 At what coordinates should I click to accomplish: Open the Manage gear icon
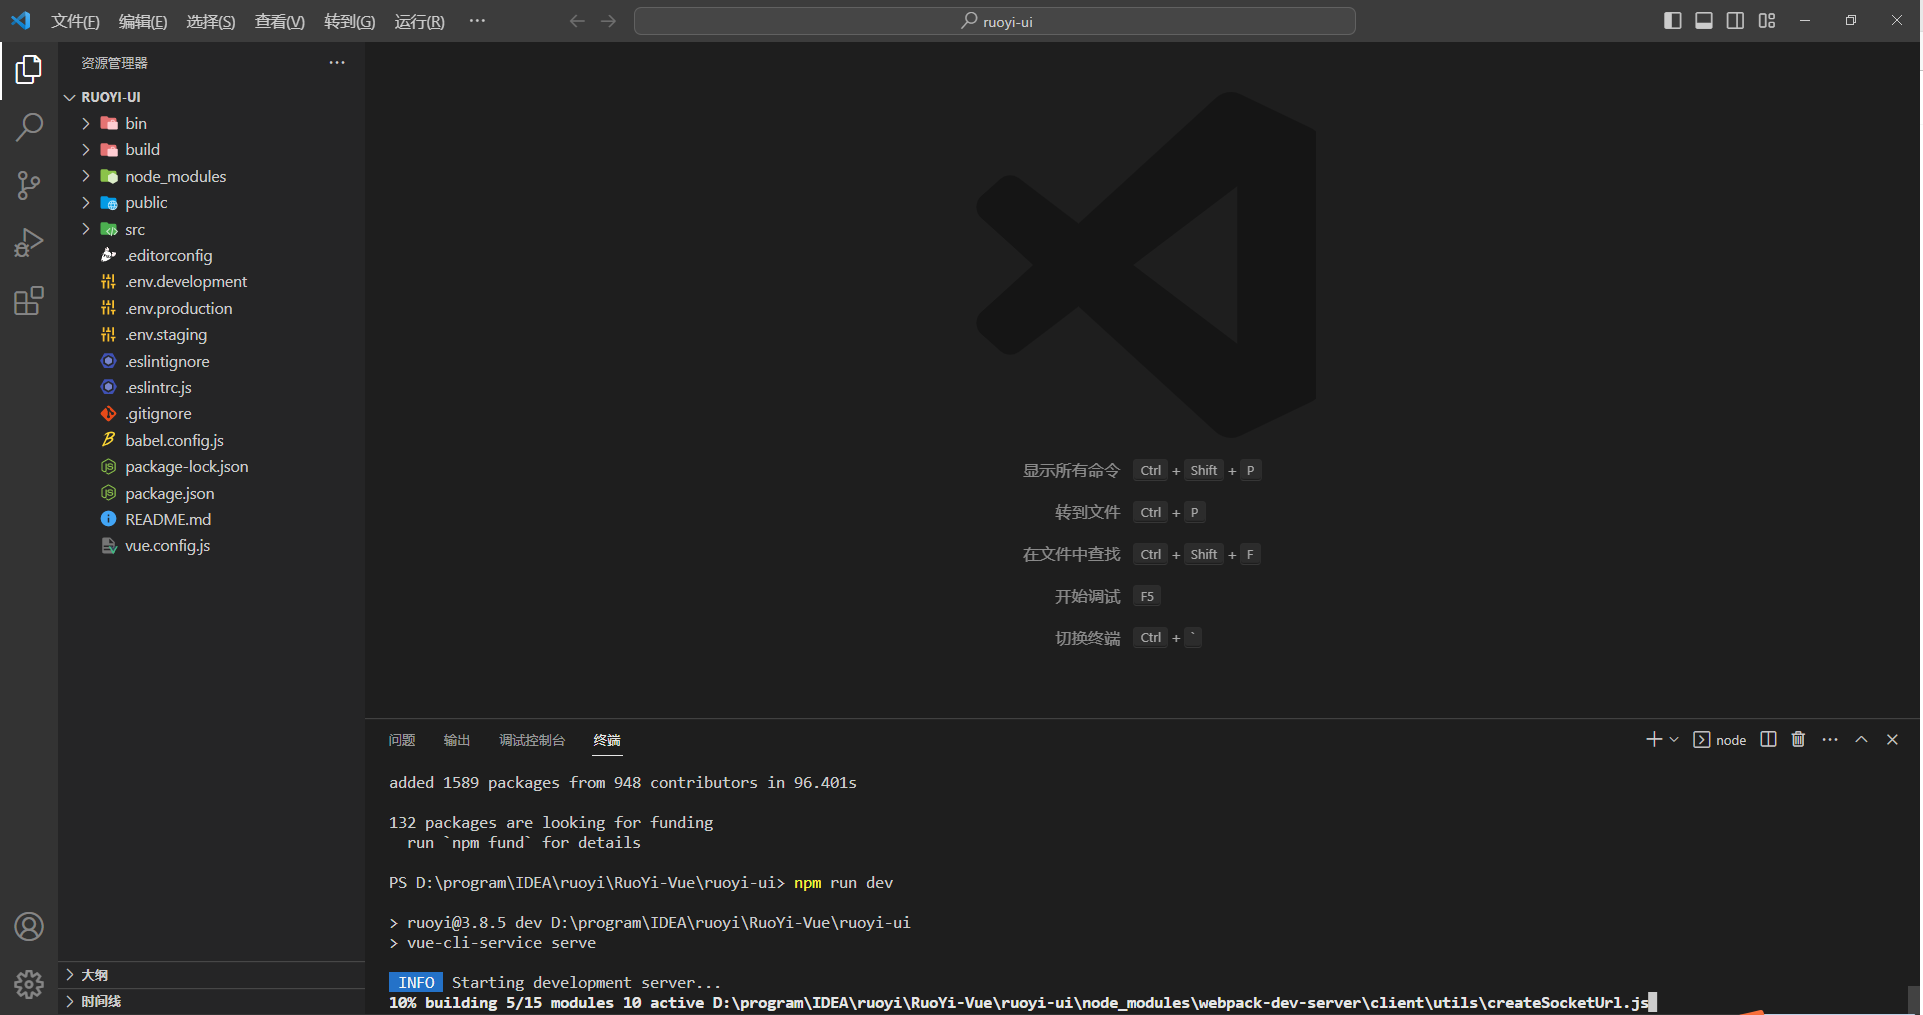coord(29,985)
